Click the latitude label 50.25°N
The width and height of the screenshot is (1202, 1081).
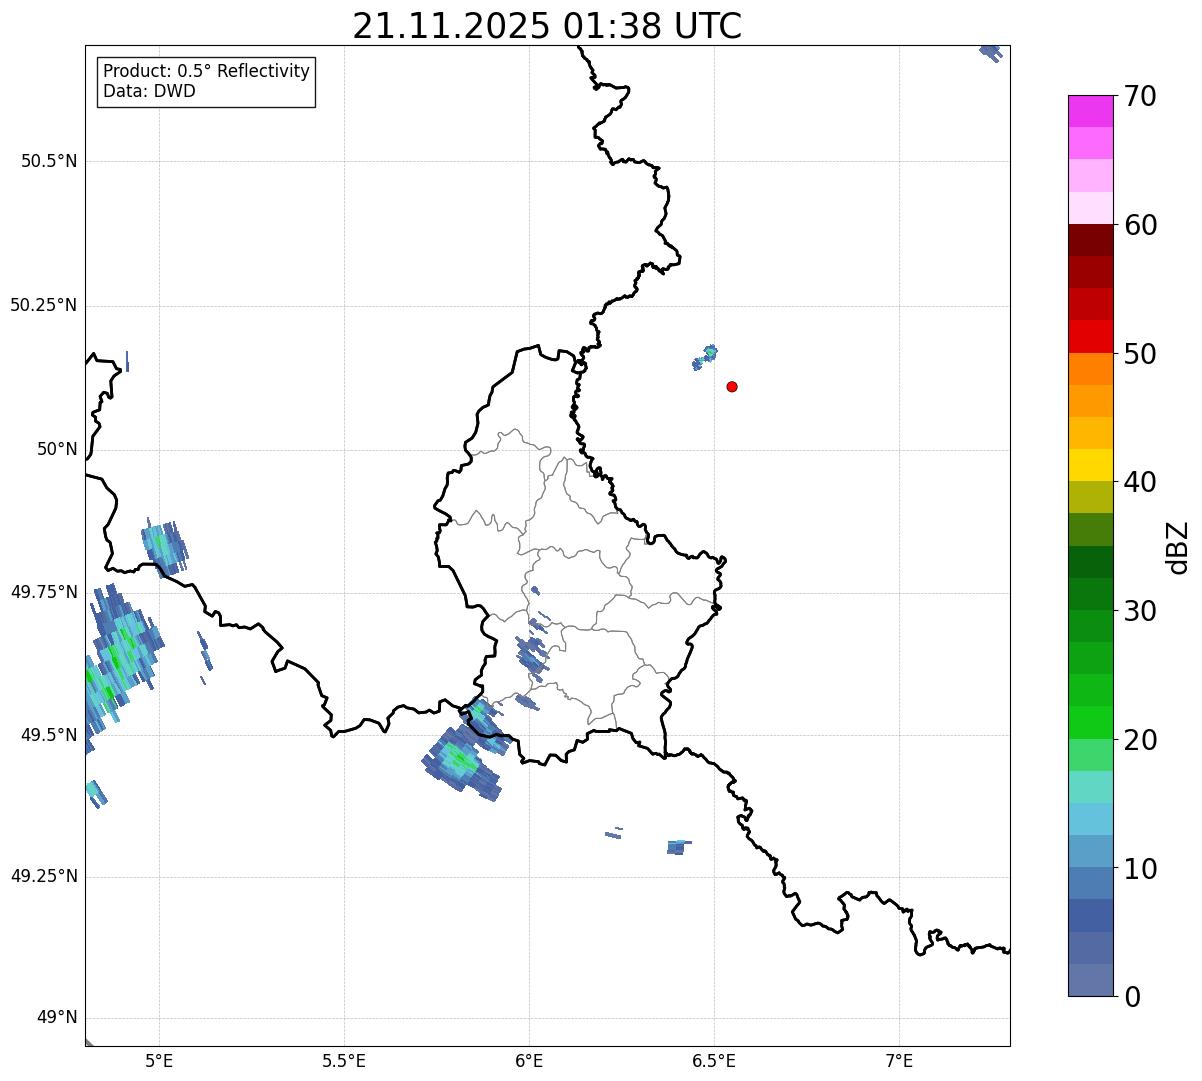pyautogui.click(x=44, y=306)
